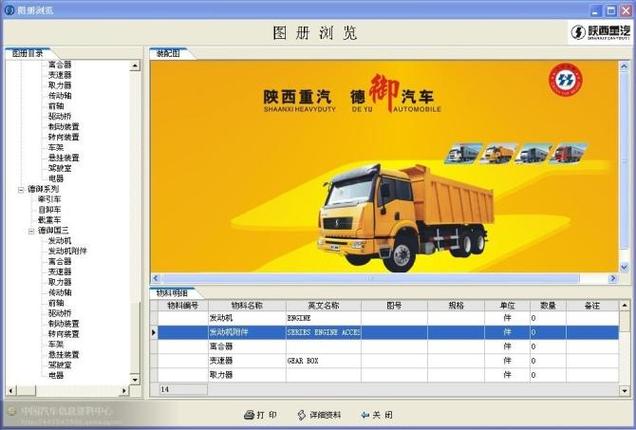Click the 关闭 close button at bottom
The image size is (636, 430).
coord(376,415)
